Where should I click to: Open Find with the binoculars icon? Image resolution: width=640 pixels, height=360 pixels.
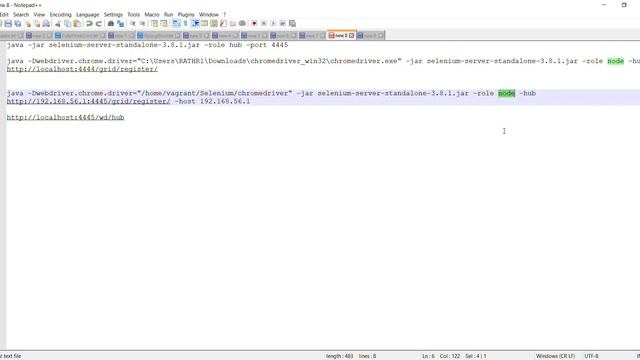click(111, 24)
